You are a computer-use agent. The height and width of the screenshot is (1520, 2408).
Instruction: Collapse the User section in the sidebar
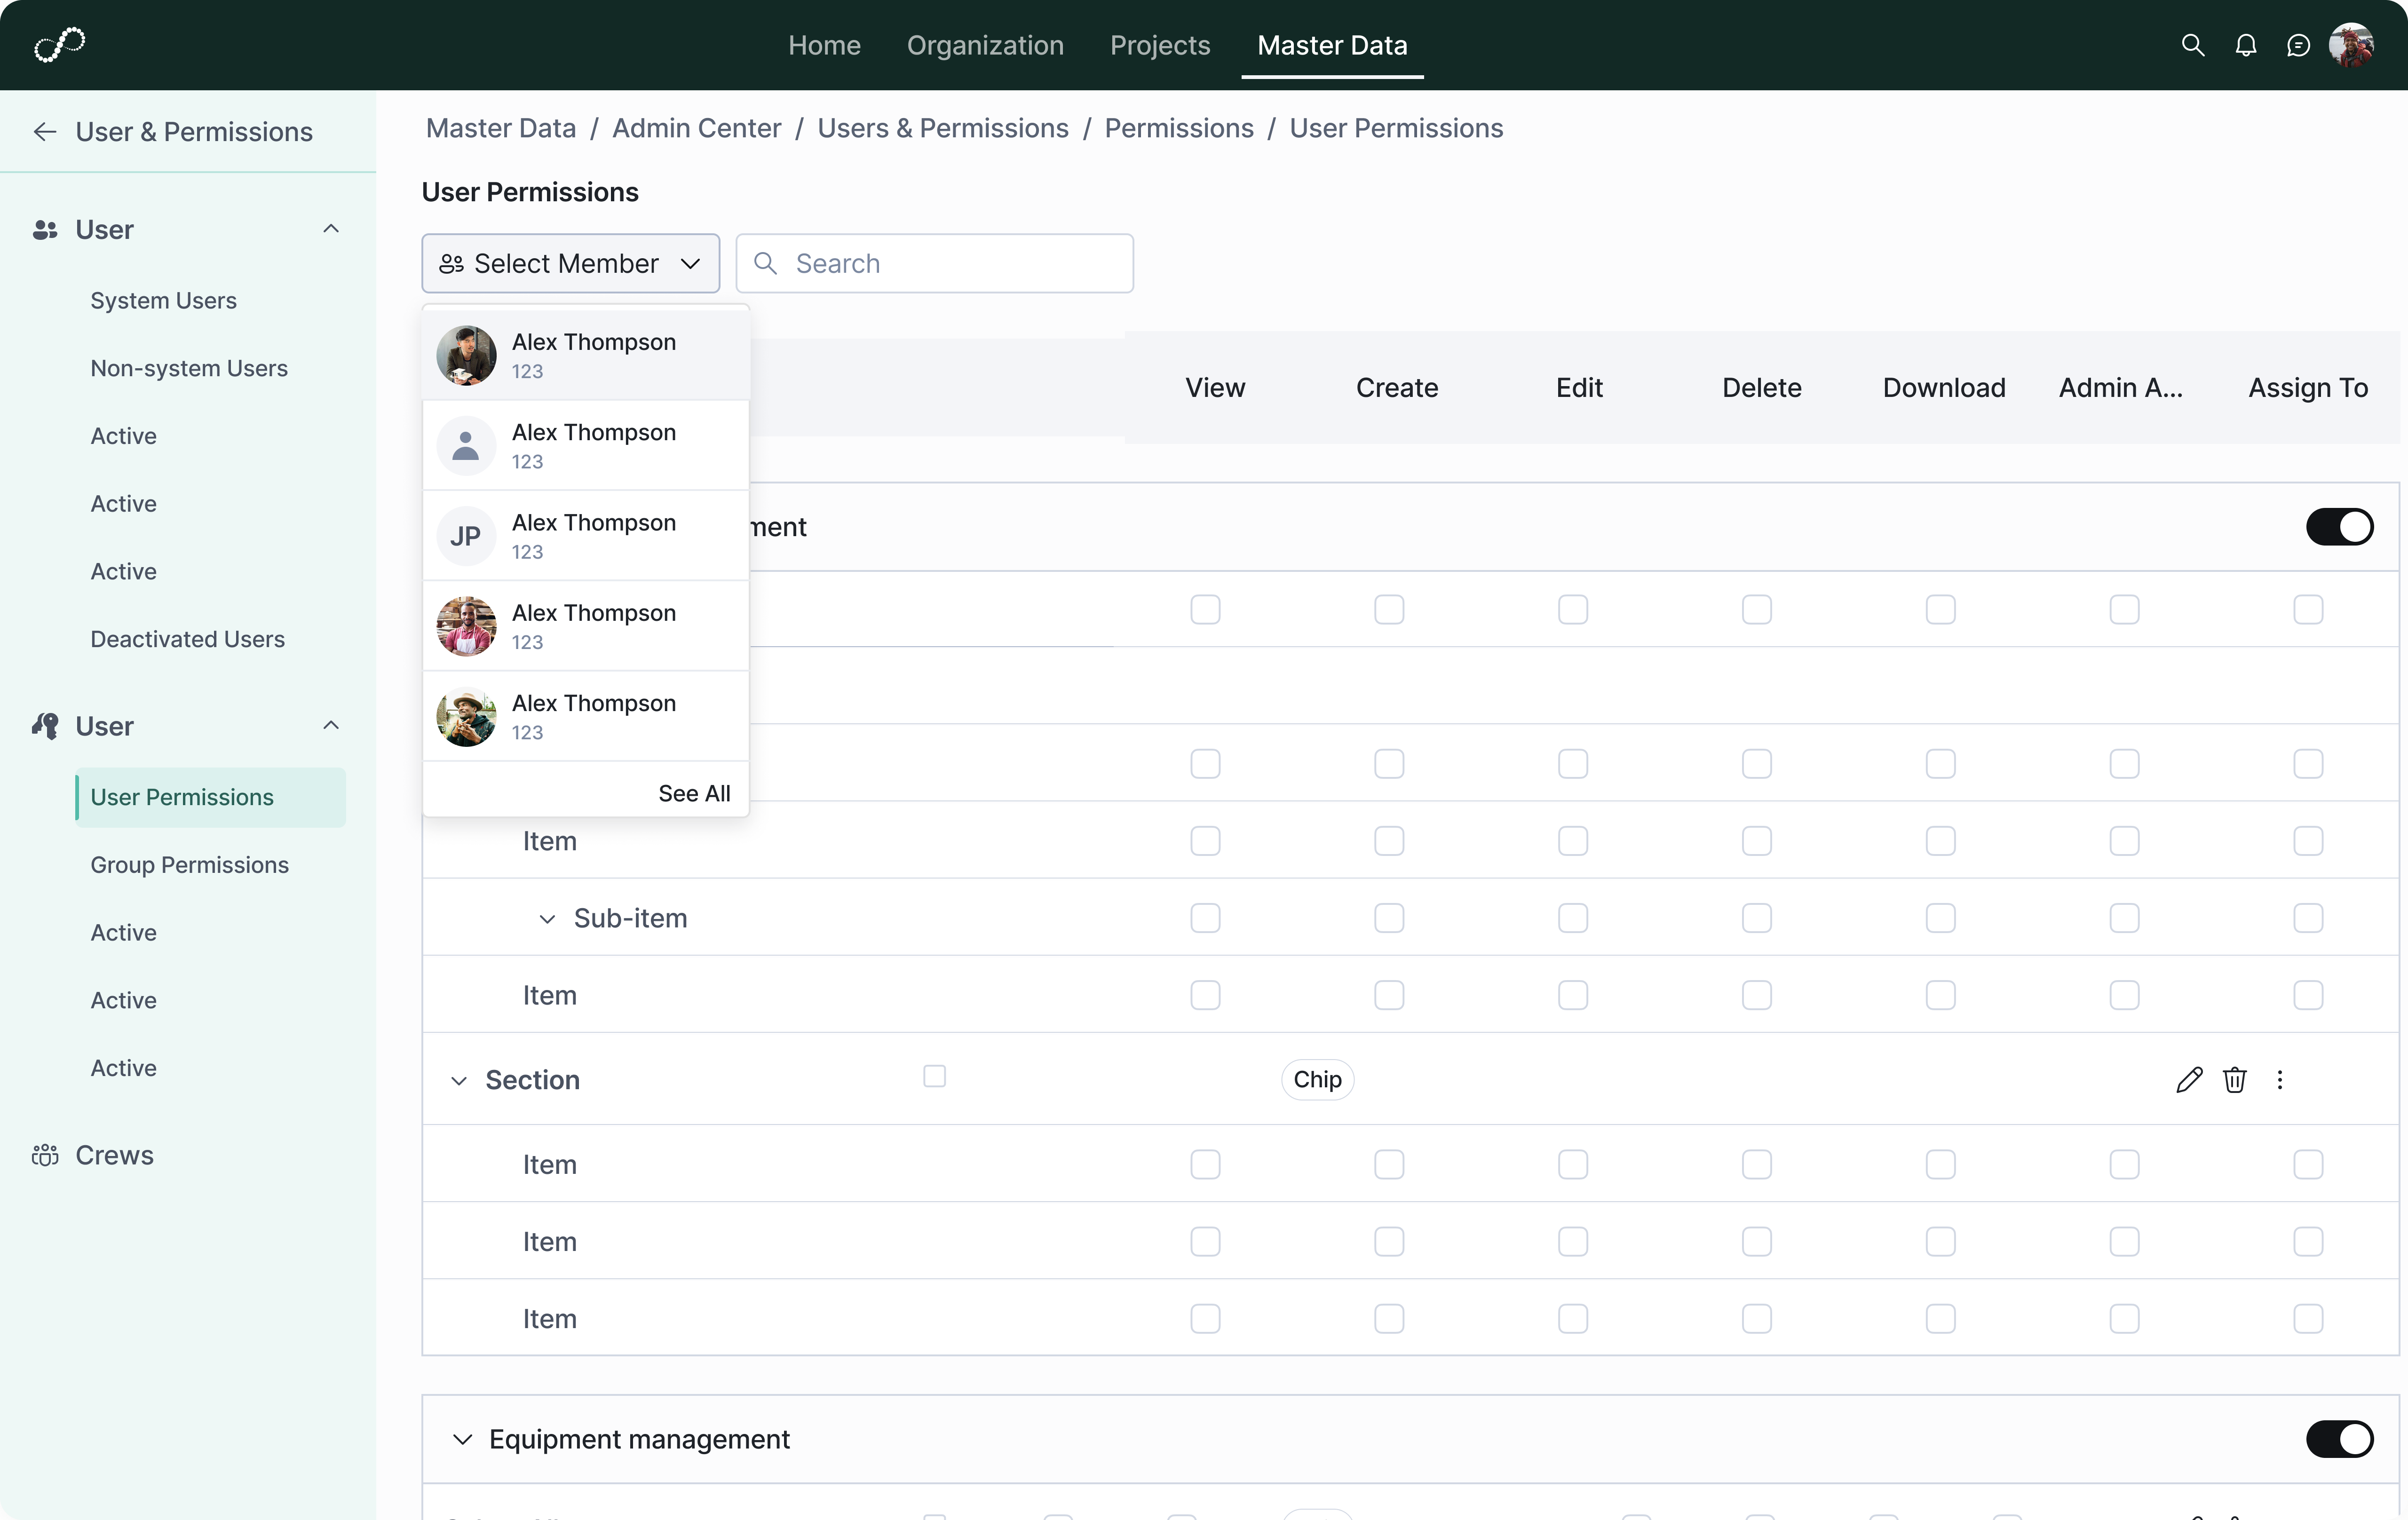click(x=331, y=229)
